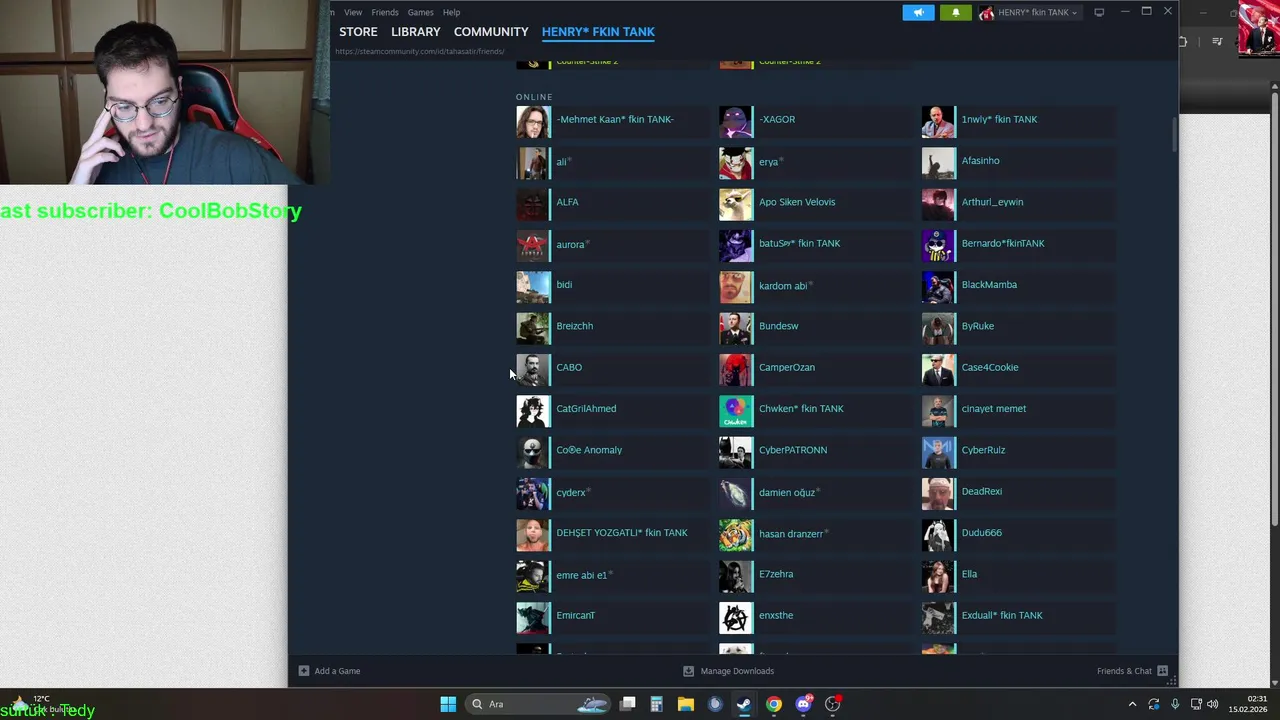Open Discord from the taskbar
Viewport: 1280px width, 720px height.
click(803, 704)
